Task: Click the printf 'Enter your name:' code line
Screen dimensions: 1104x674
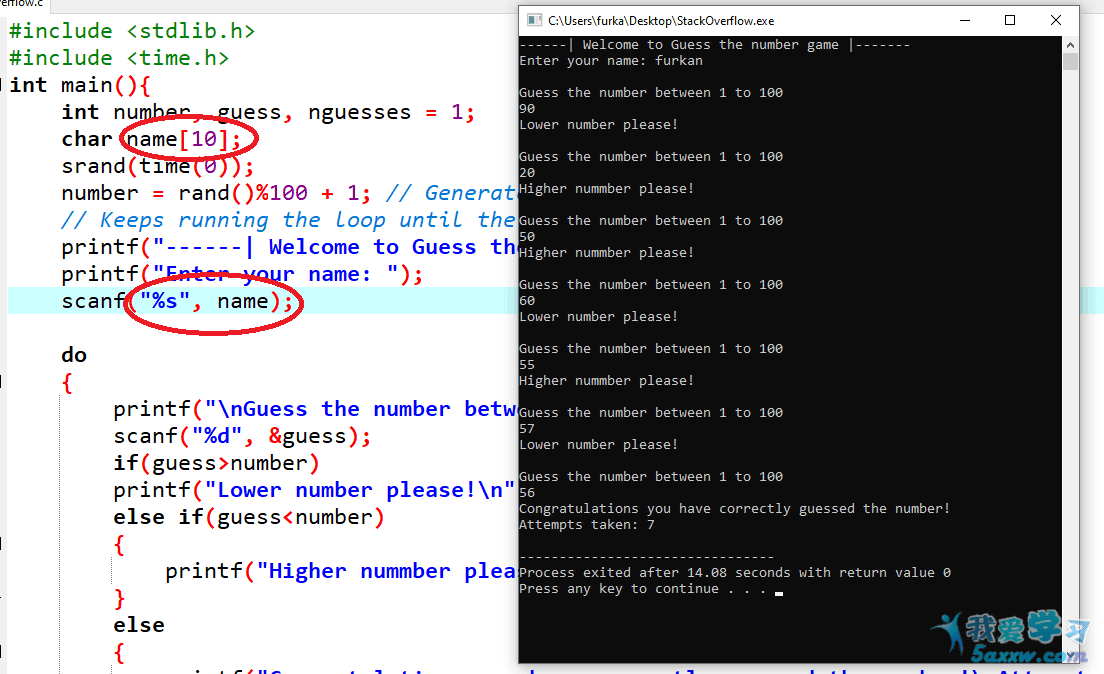Action: coord(242,274)
